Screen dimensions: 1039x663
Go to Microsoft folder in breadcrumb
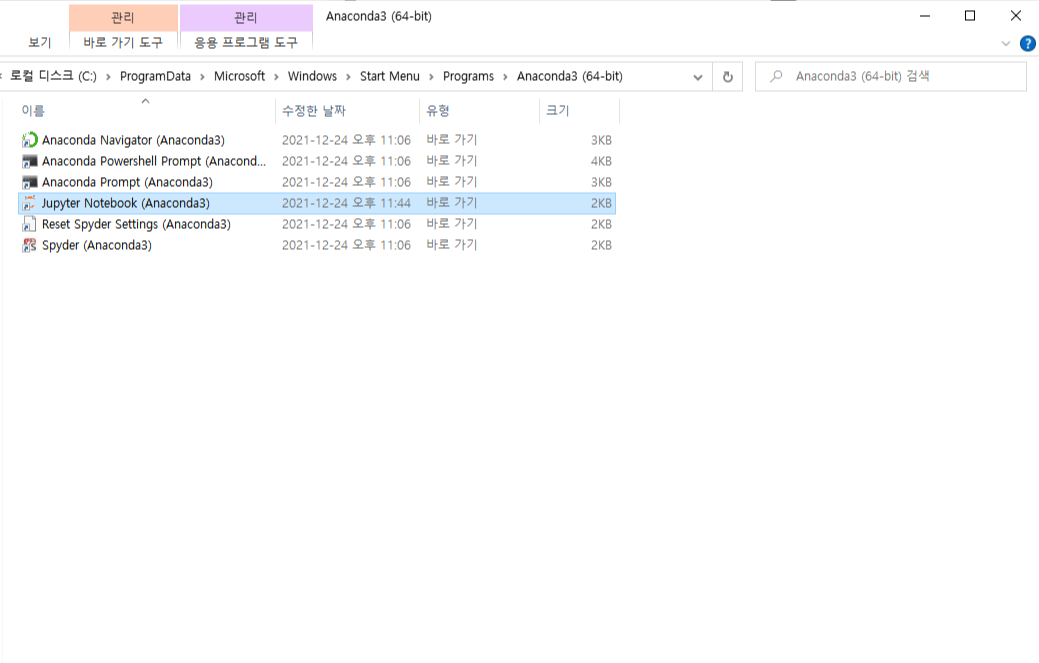point(239,76)
